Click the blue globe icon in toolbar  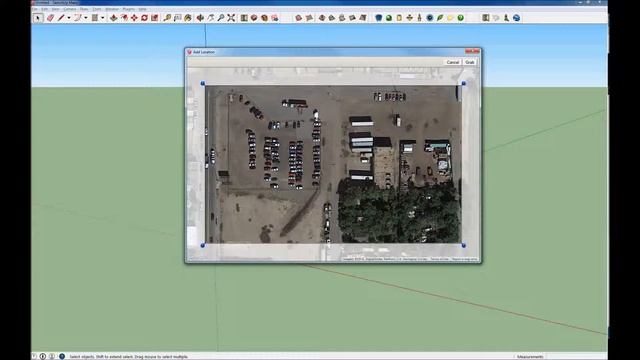pos(516,18)
